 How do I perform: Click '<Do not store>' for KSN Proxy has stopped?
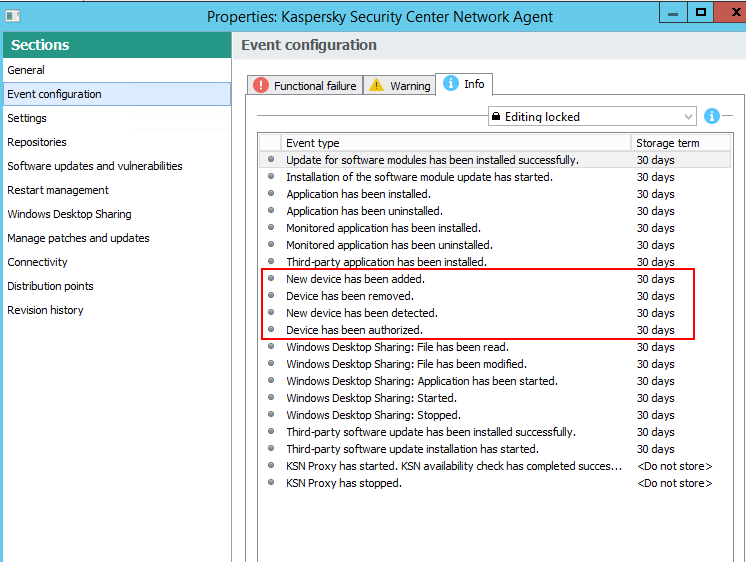pos(675,483)
